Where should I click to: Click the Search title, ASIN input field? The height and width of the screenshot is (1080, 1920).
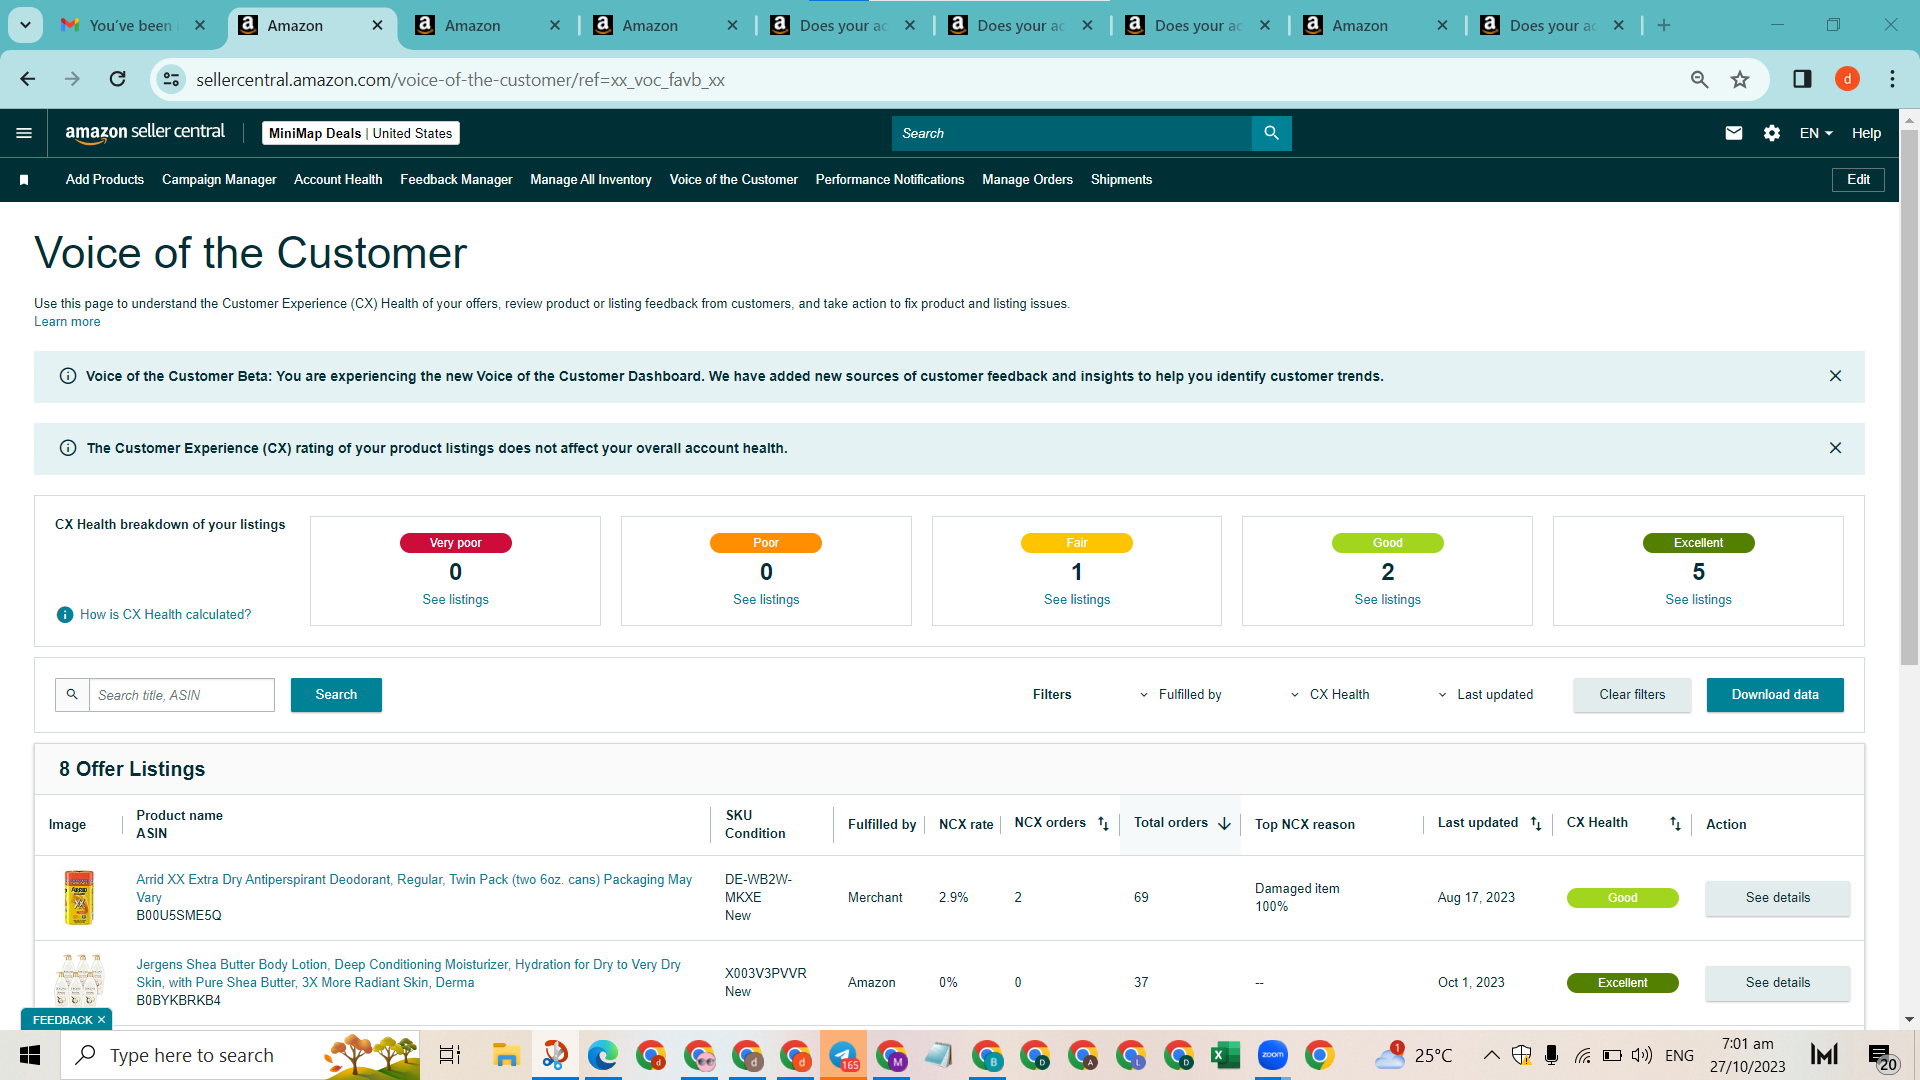pos(182,695)
